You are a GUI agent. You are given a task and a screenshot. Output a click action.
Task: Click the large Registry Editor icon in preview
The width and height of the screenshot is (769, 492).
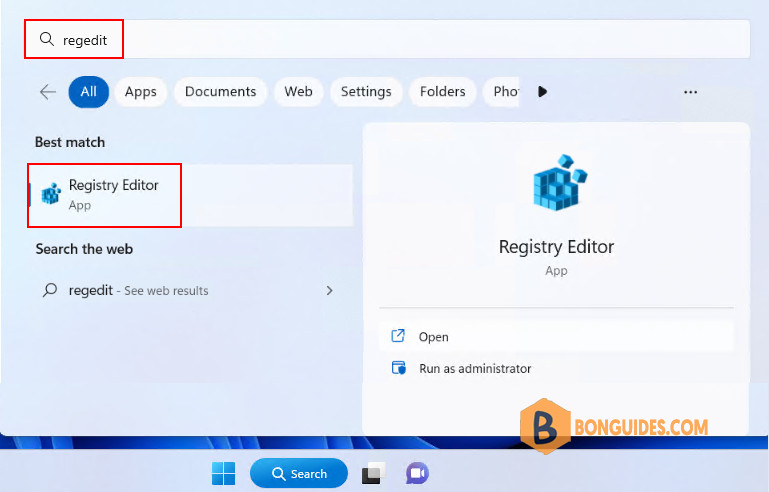[560, 182]
